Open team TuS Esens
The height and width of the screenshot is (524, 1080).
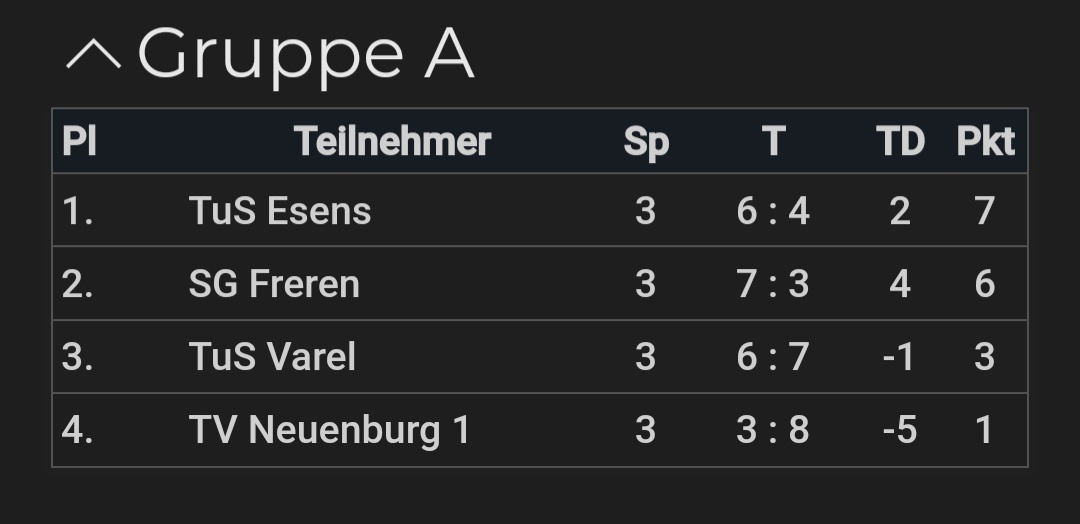(280, 210)
